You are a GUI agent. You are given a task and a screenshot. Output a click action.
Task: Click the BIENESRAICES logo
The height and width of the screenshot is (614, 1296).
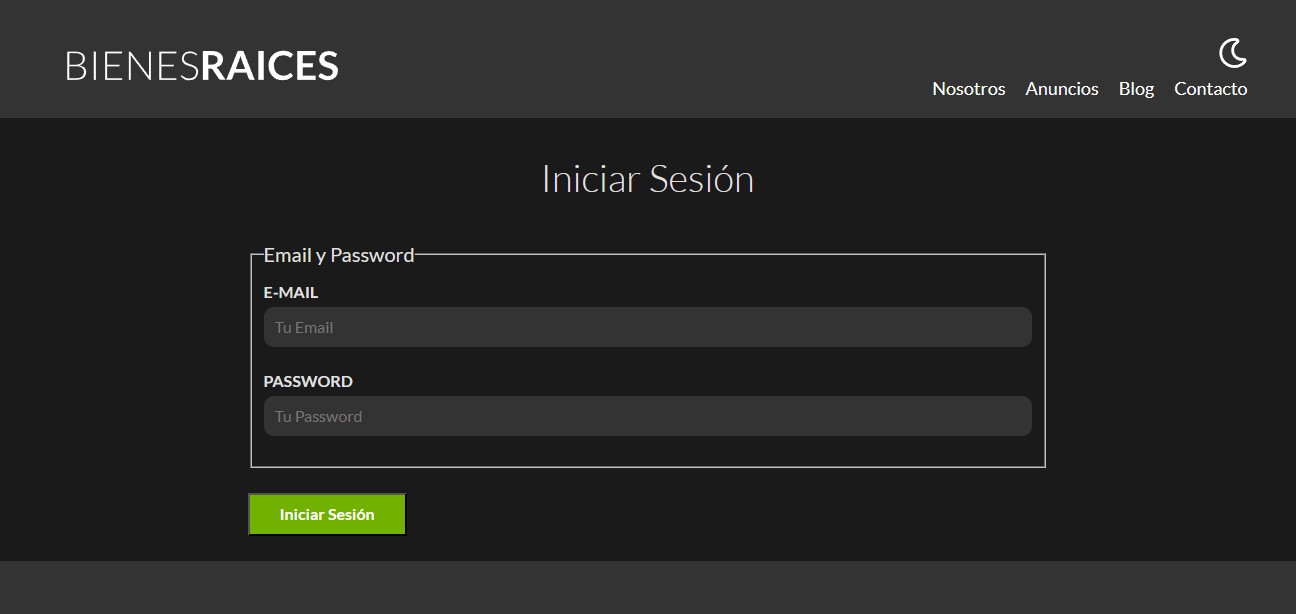202,66
